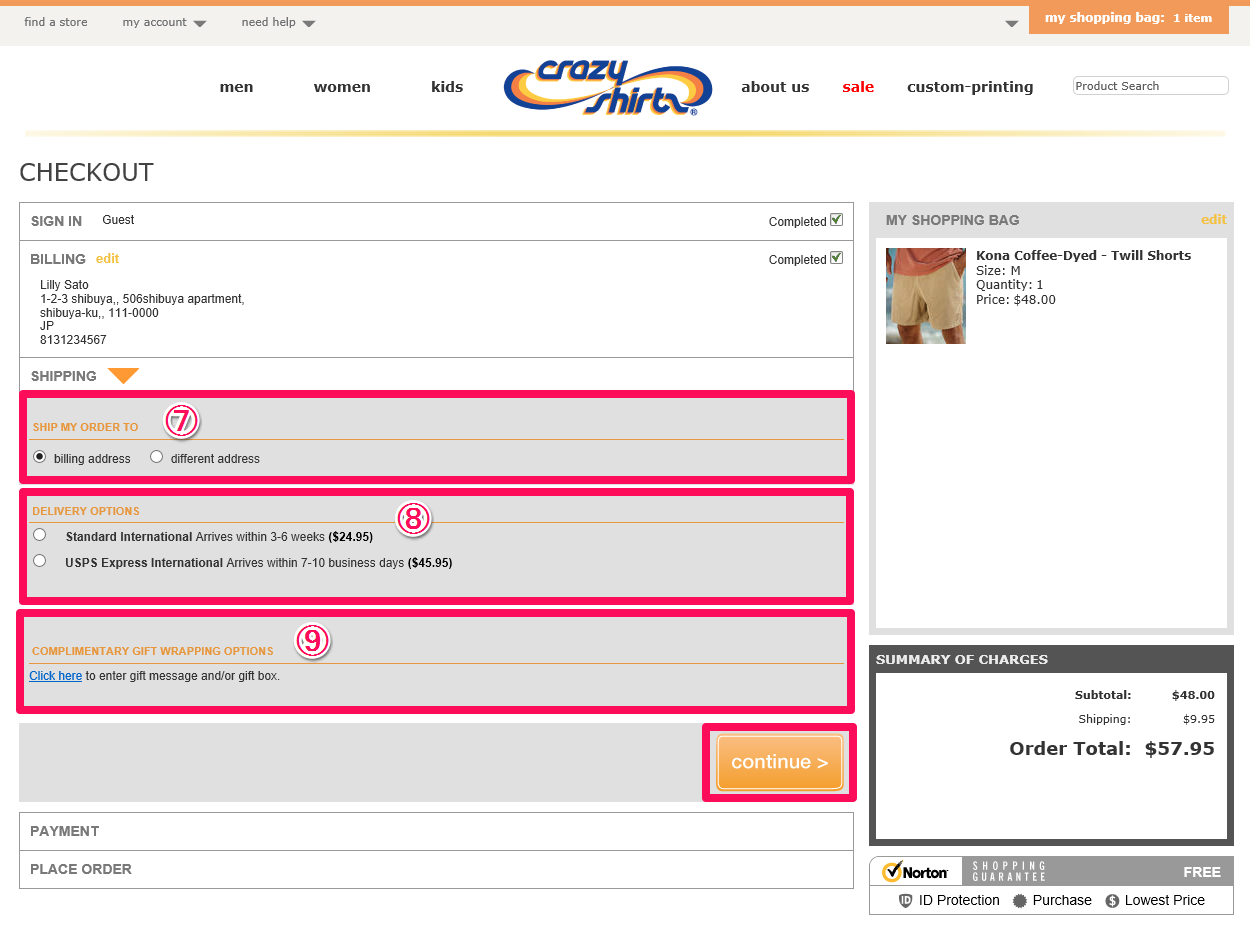
Task: Select the different address radio button
Action: point(156,457)
